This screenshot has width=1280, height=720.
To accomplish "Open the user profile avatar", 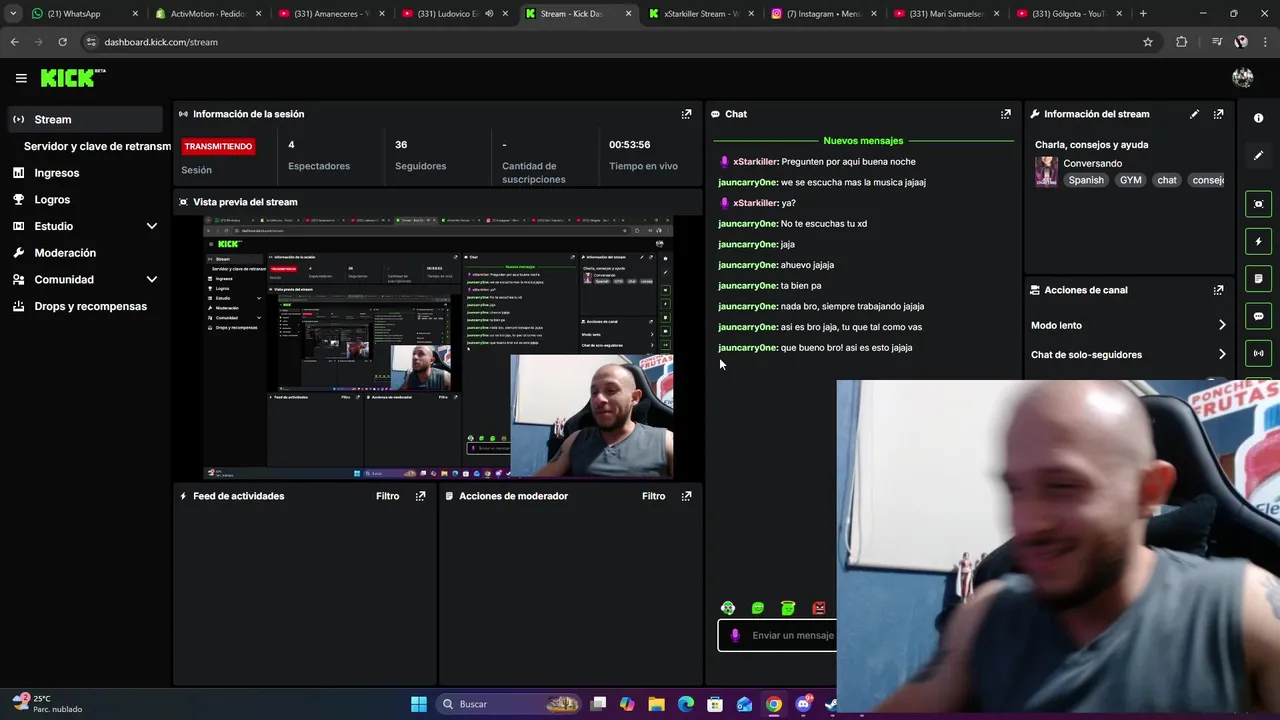I will pos(1243,78).
